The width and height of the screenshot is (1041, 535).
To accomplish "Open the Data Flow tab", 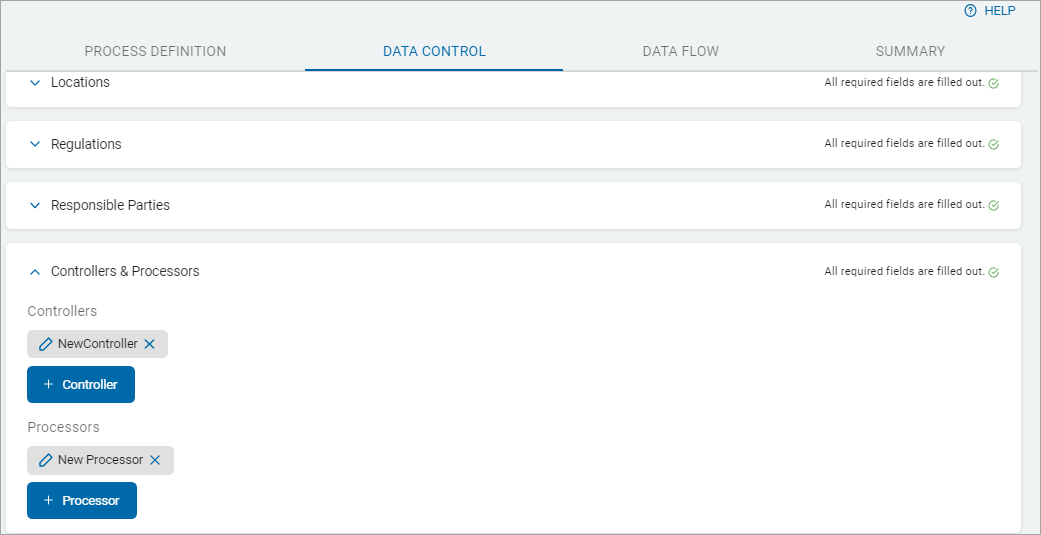I will coord(680,51).
